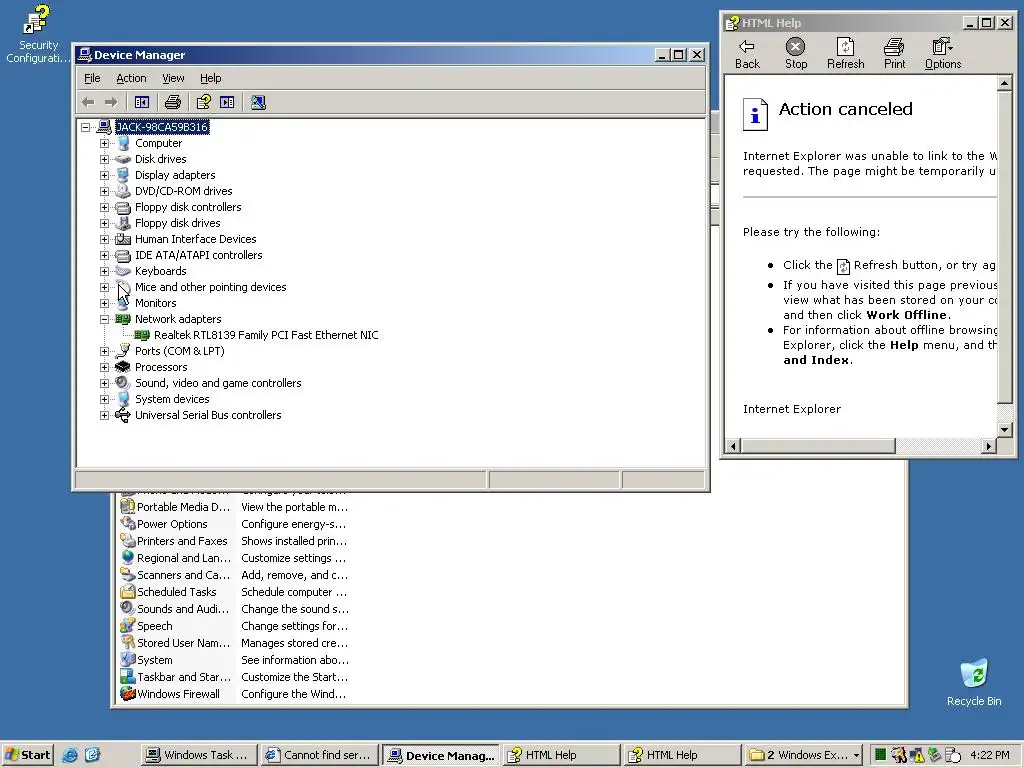The height and width of the screenshot is (768, 1024).
Task: Collapse the Network adapters node
Action: tap(104, 319)
